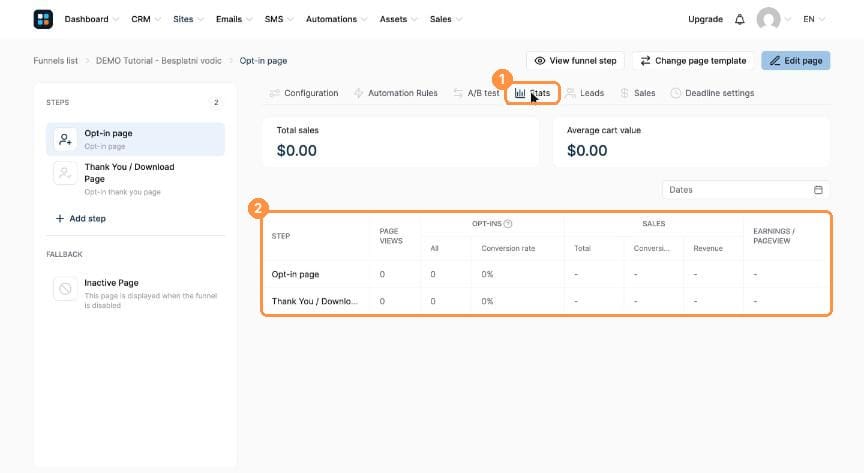
Task: Expand the CRM dropdown menu
Action: [x=146, y=19]
